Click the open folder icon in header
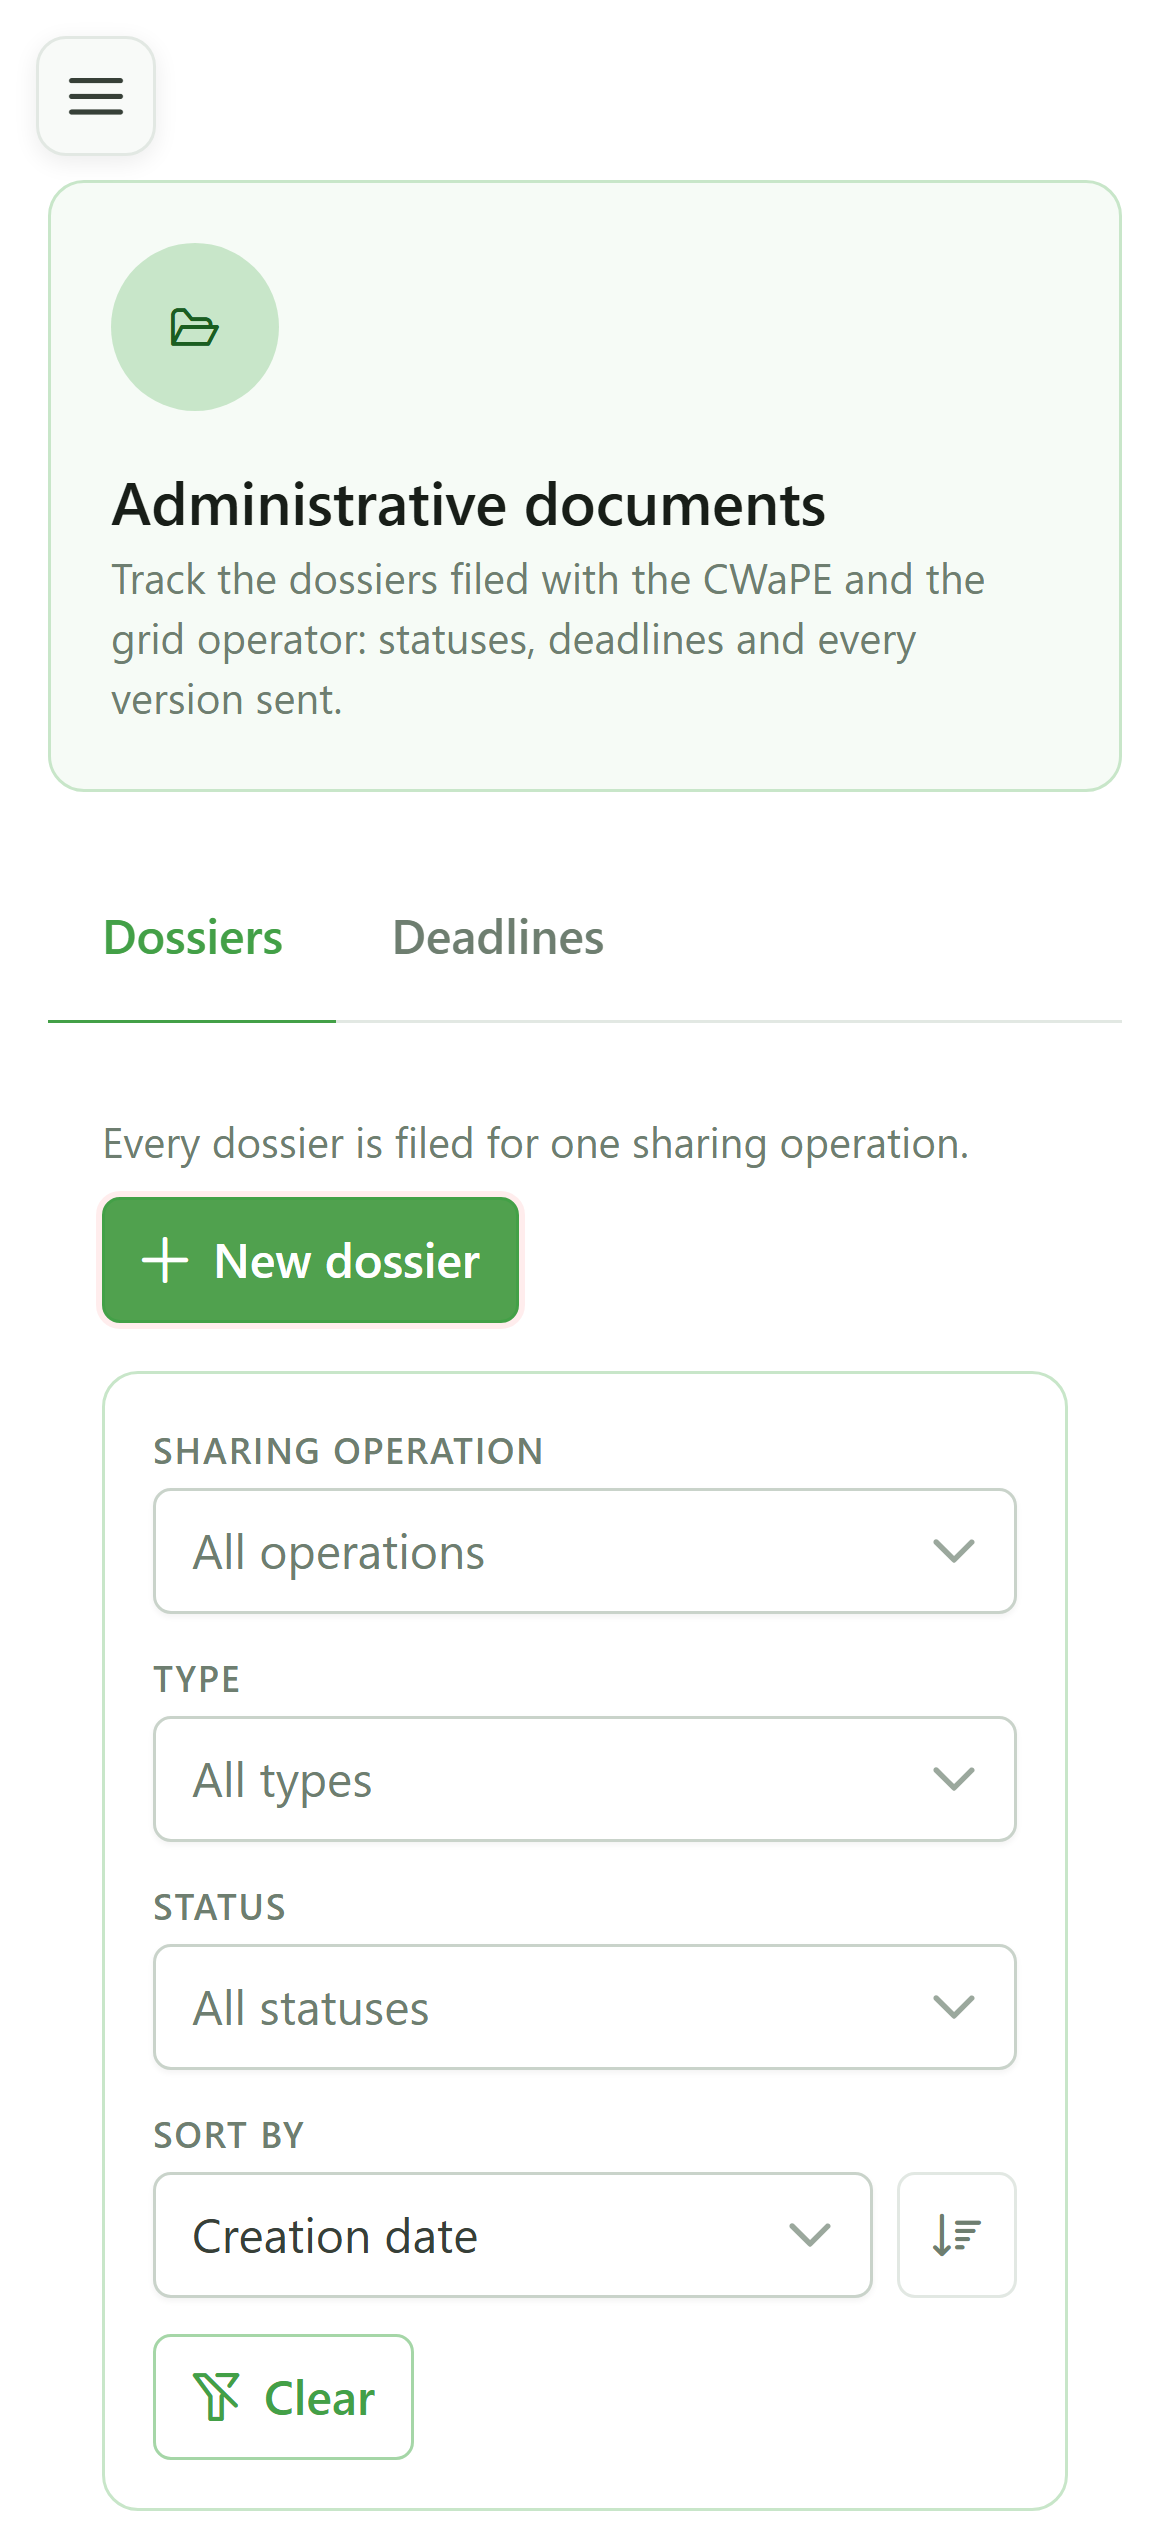 194,327
